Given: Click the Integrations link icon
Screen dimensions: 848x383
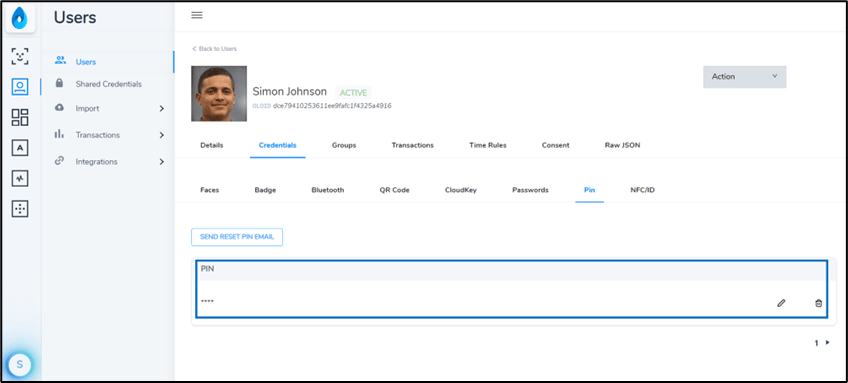Looking at the screenshot, I should click(x=59, y=161).
